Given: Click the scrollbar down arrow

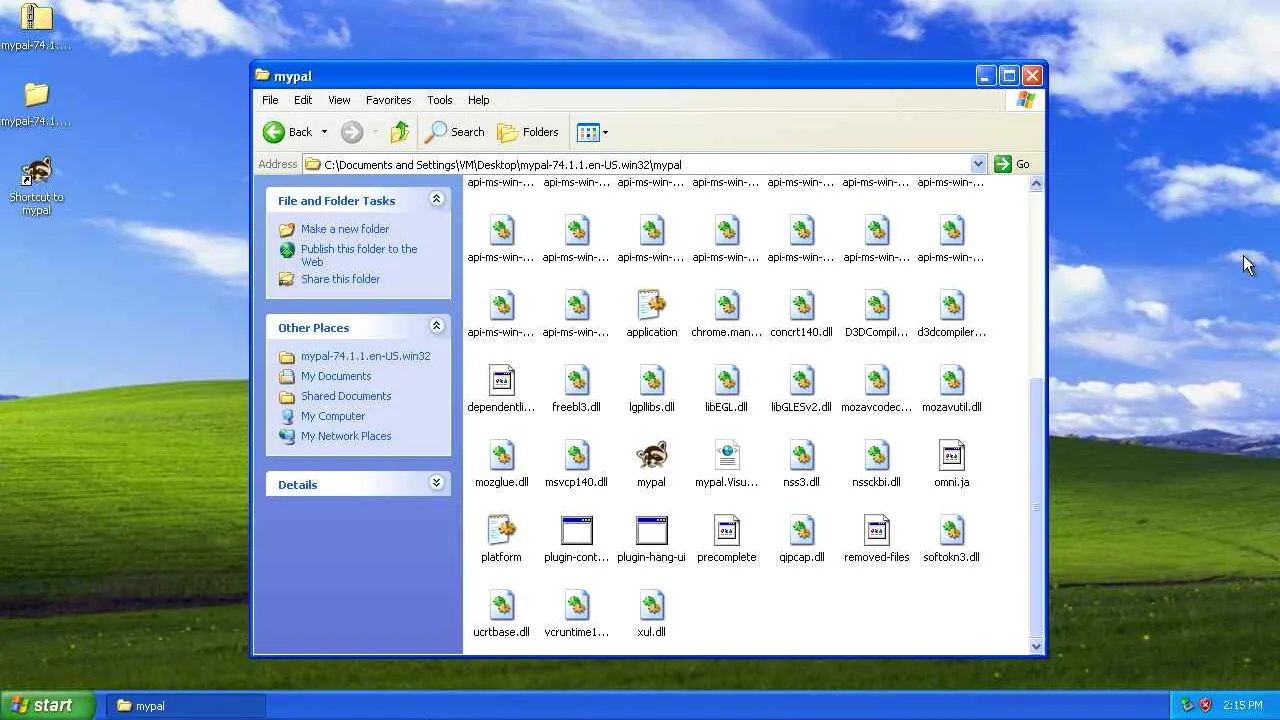Looking at the screenshot, I should click(x=1036, y=647).
